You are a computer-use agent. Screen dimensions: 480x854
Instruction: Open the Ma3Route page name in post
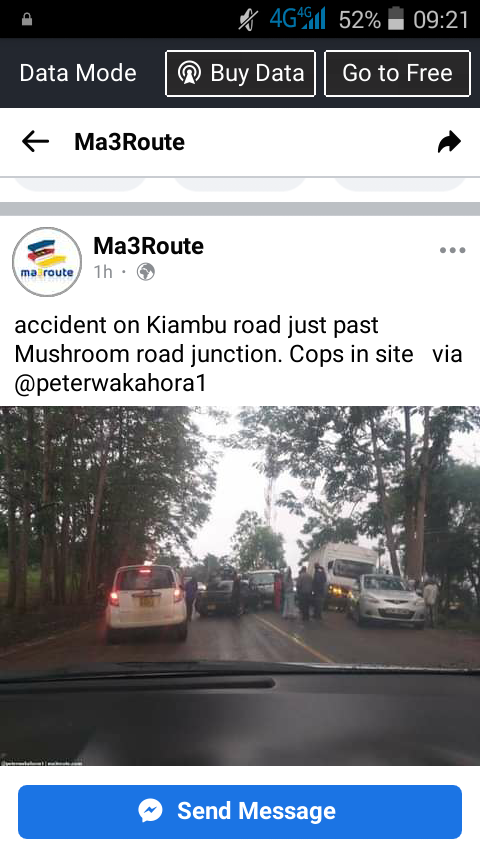pos(148,246)
